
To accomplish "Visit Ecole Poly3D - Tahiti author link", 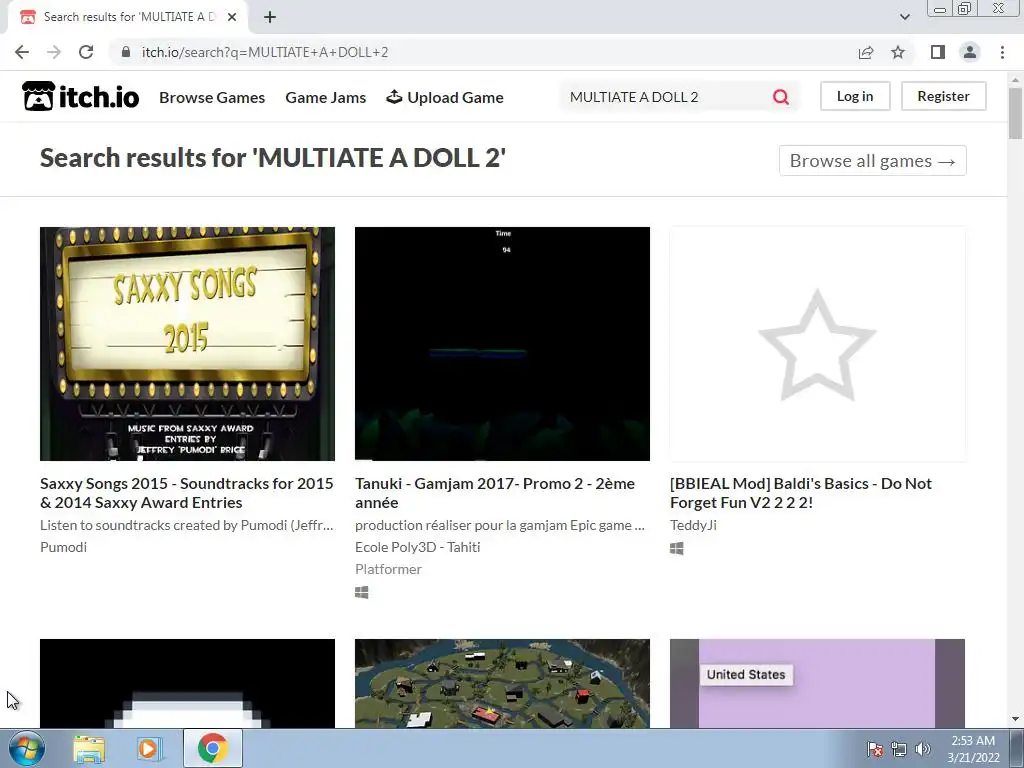I will (x=418, y=547).
